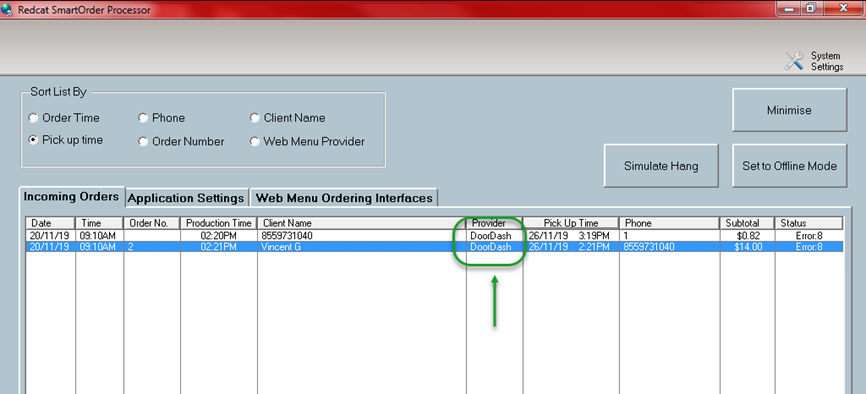Sort list by Order Number
The image size is (866, 394).
[x=181, y=141]
